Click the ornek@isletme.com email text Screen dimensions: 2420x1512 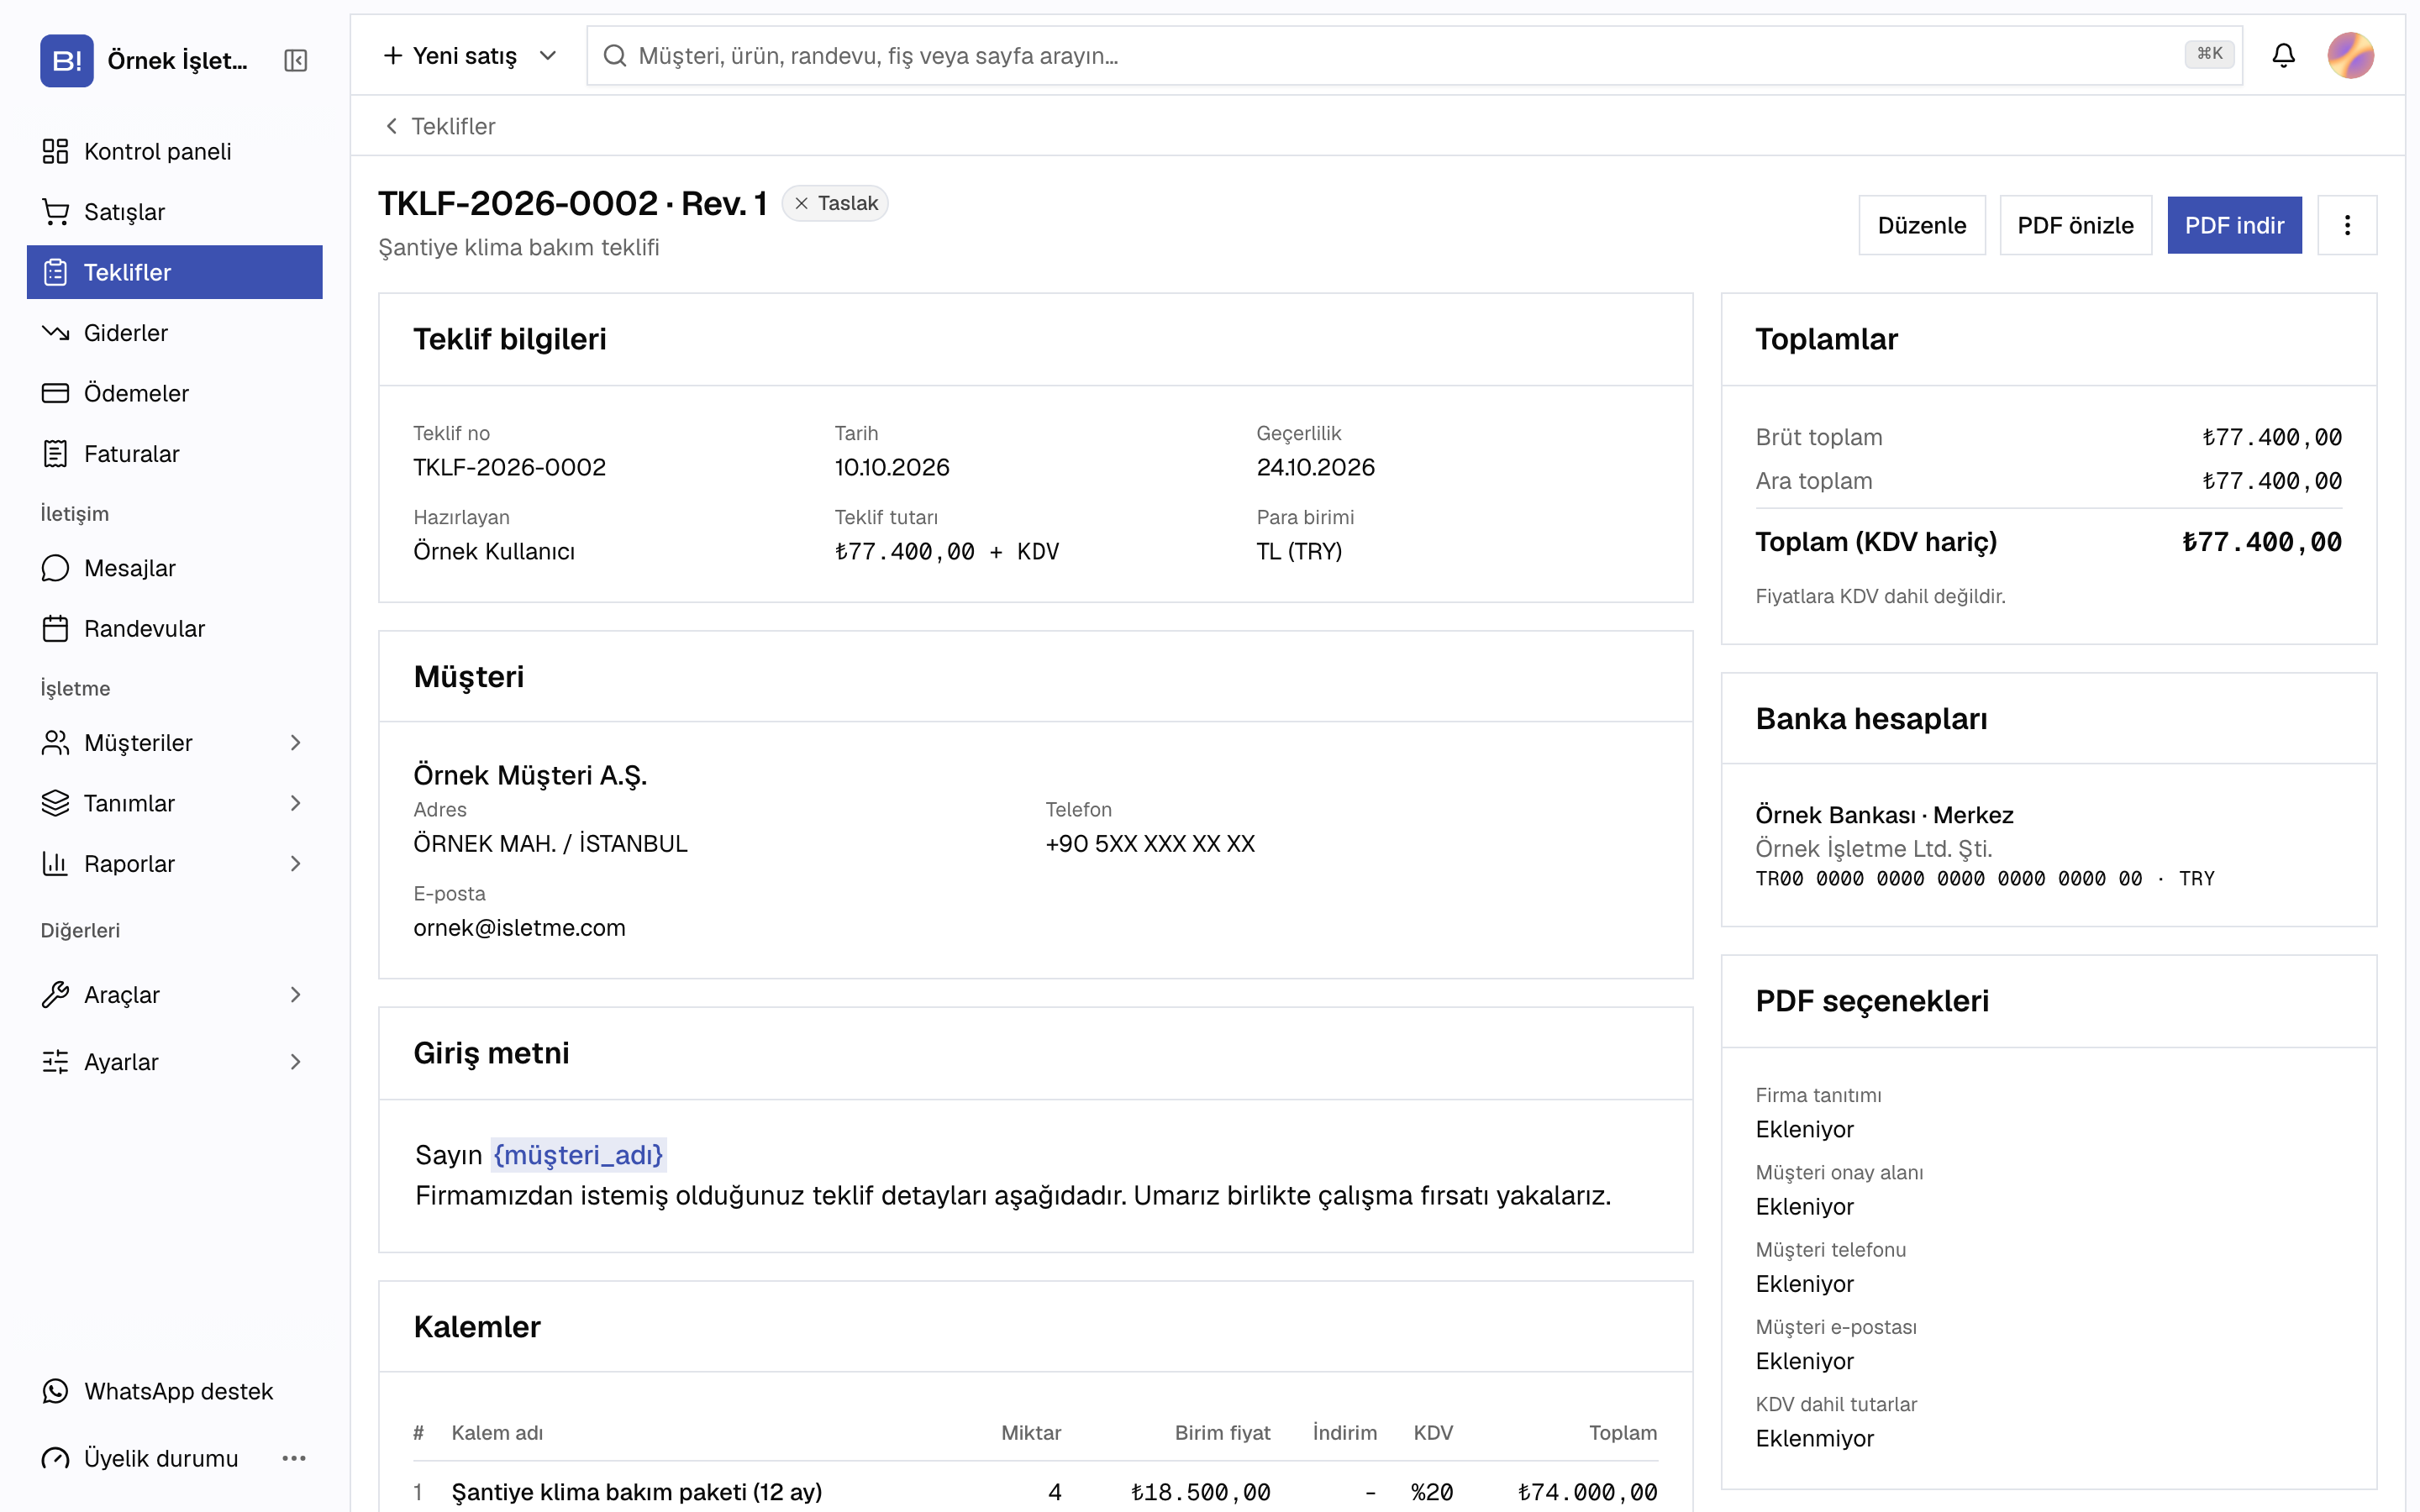519,927
